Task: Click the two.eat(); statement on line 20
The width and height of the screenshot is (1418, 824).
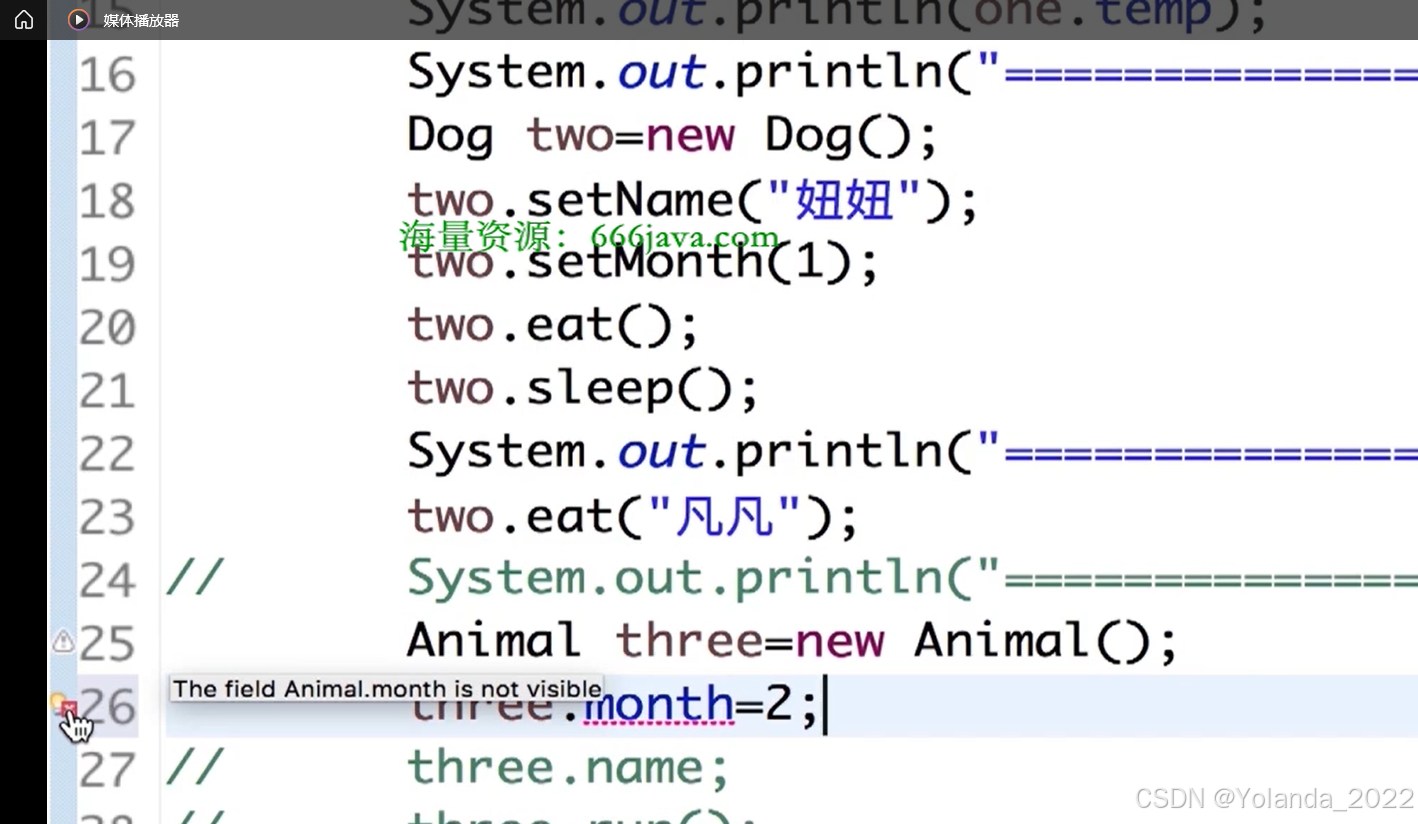Action: (x=553, y=326)
